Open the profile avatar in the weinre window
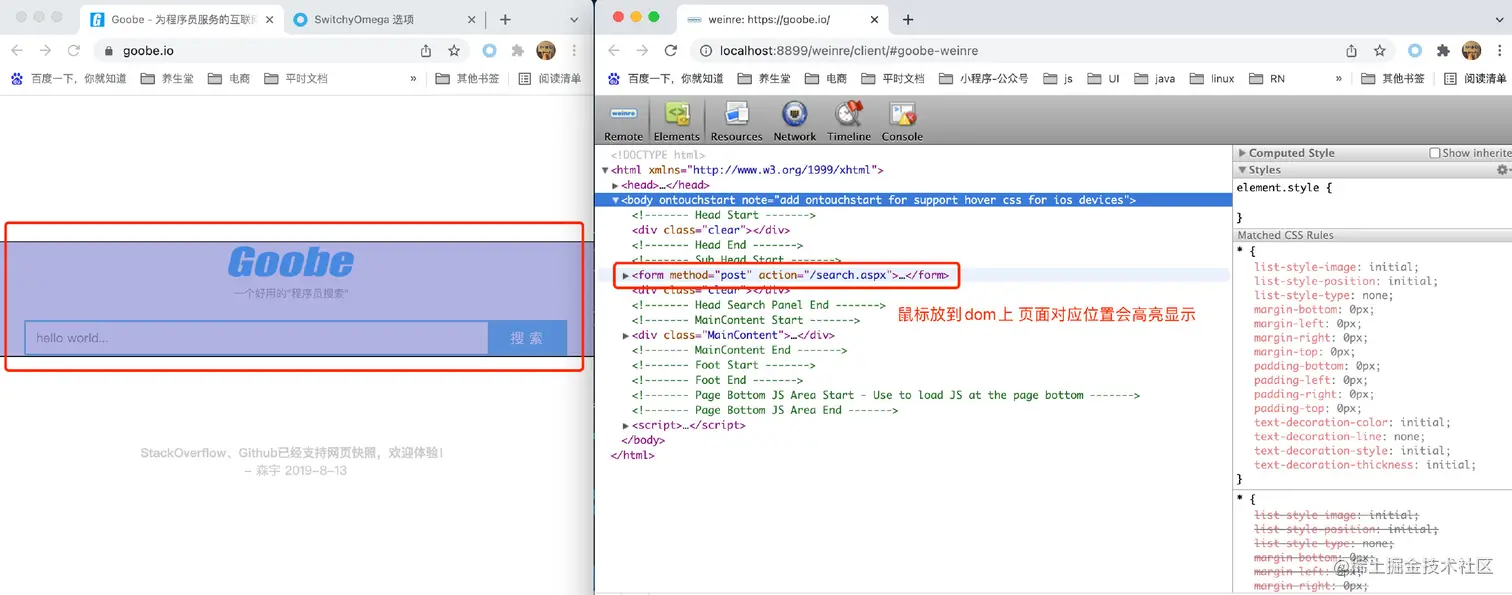1512x595 pixels. click(x=1471, y=50)
